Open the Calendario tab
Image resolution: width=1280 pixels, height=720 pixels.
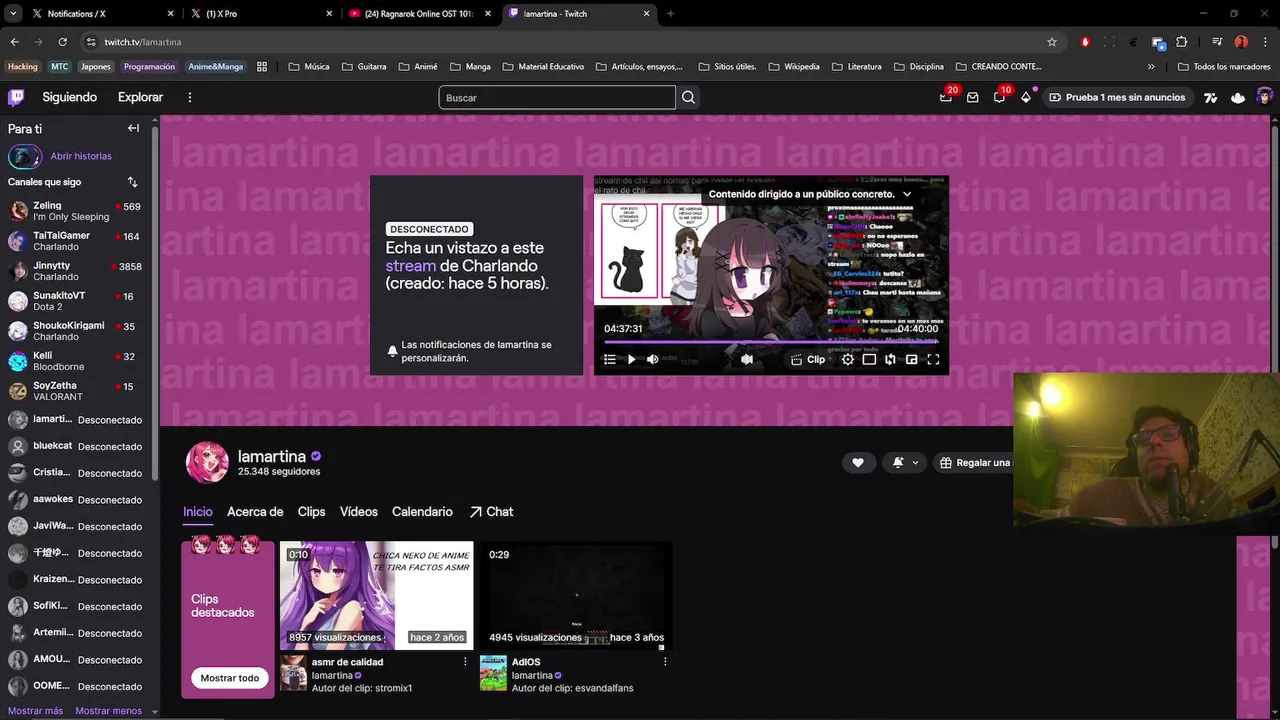tap(422, 511)
